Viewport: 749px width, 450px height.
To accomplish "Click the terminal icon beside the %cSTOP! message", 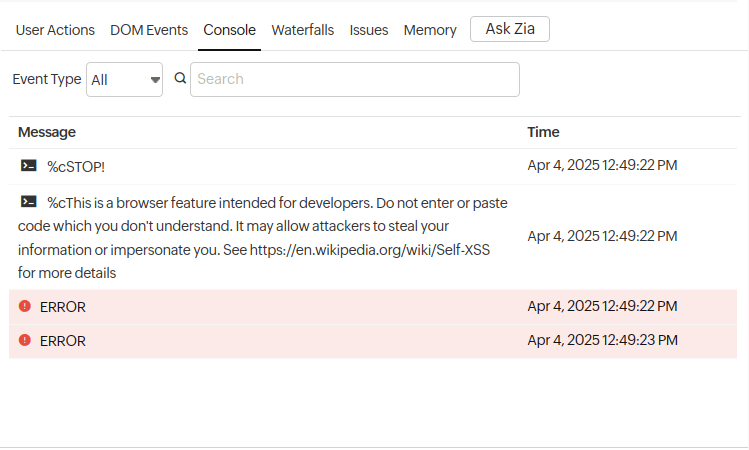I will 28,166.
